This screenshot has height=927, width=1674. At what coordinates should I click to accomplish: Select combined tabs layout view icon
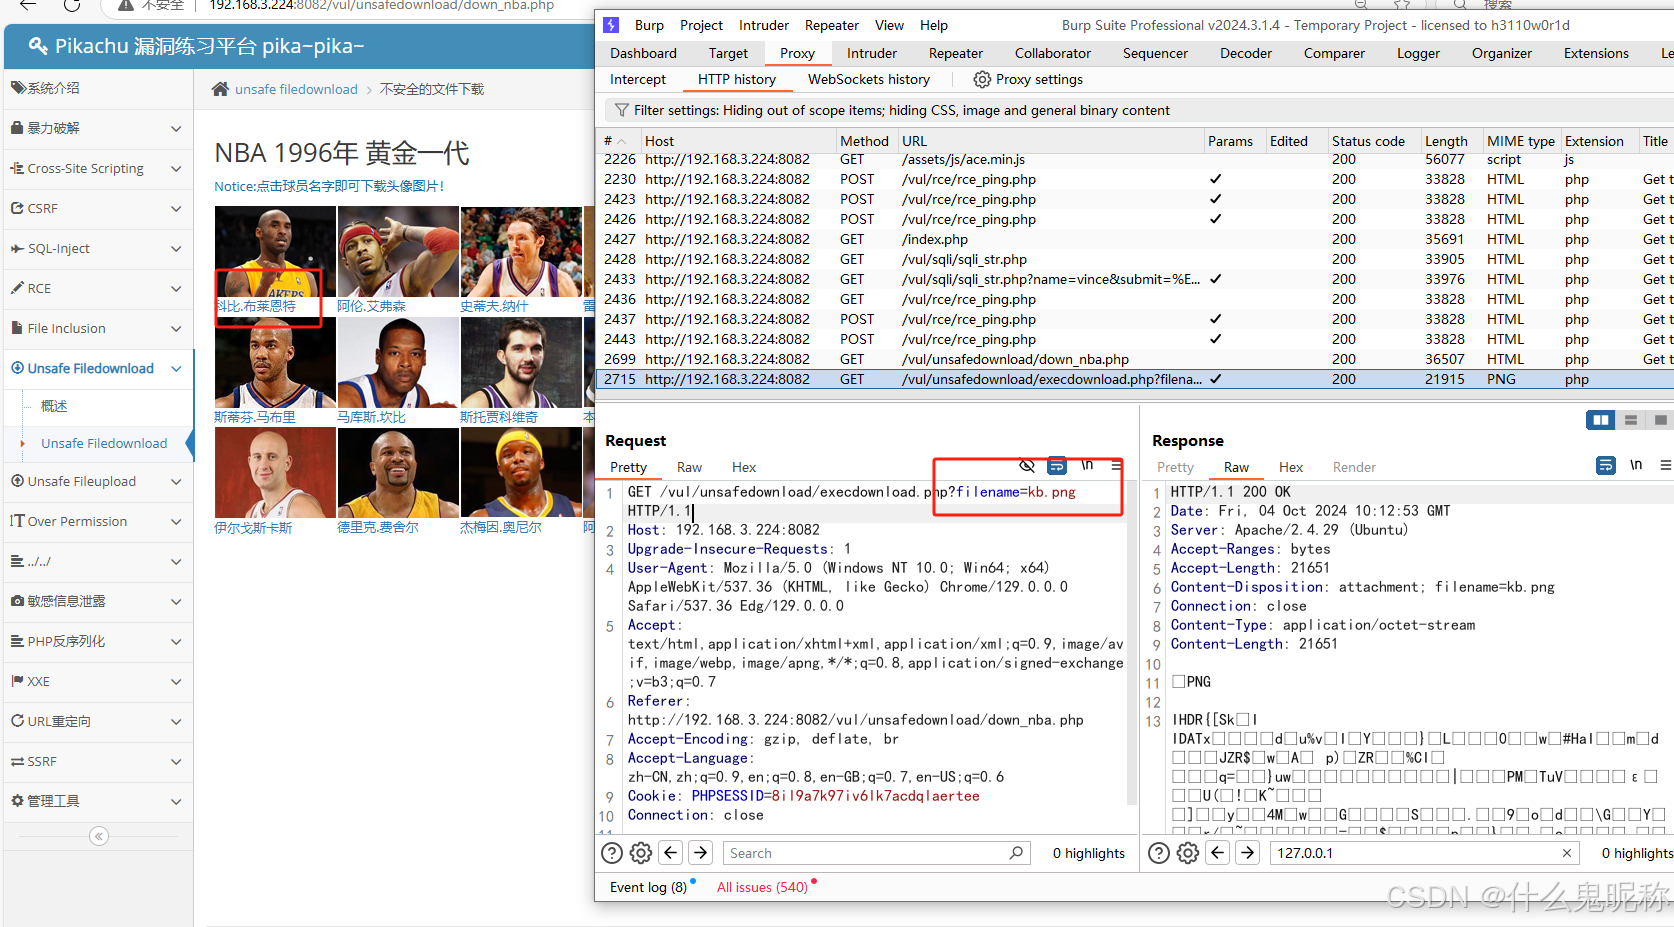tap(1660, 420)
